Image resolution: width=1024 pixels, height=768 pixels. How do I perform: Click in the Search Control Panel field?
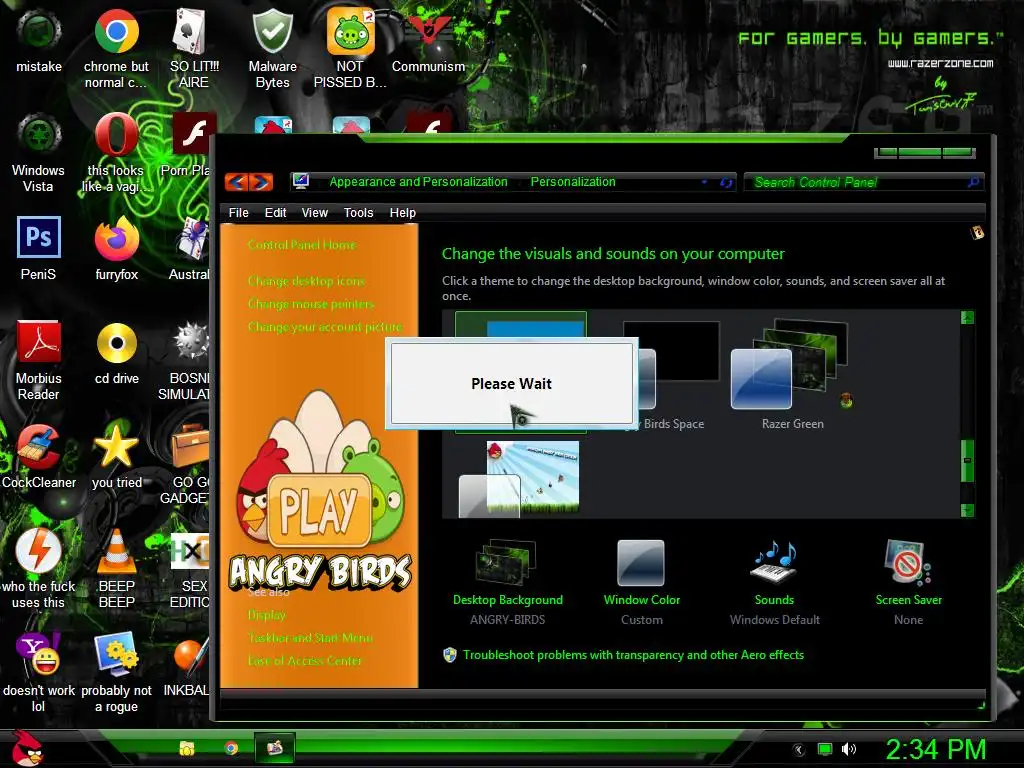(x=863, y=182)
